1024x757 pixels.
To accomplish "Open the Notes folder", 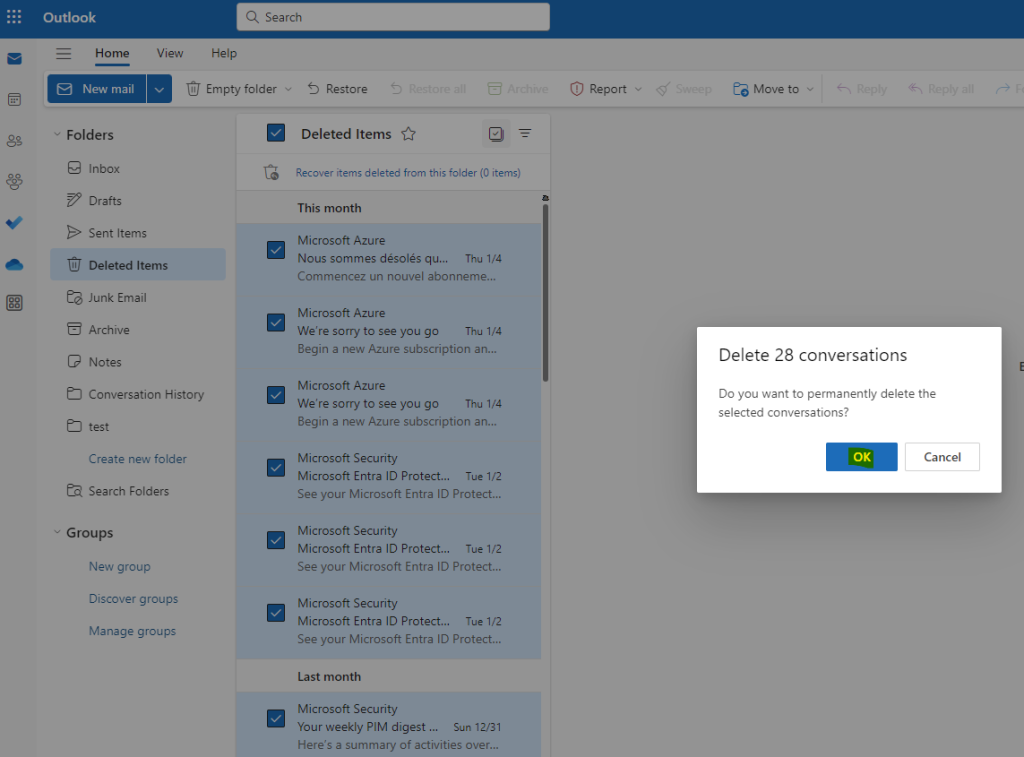I will point(138,362).
